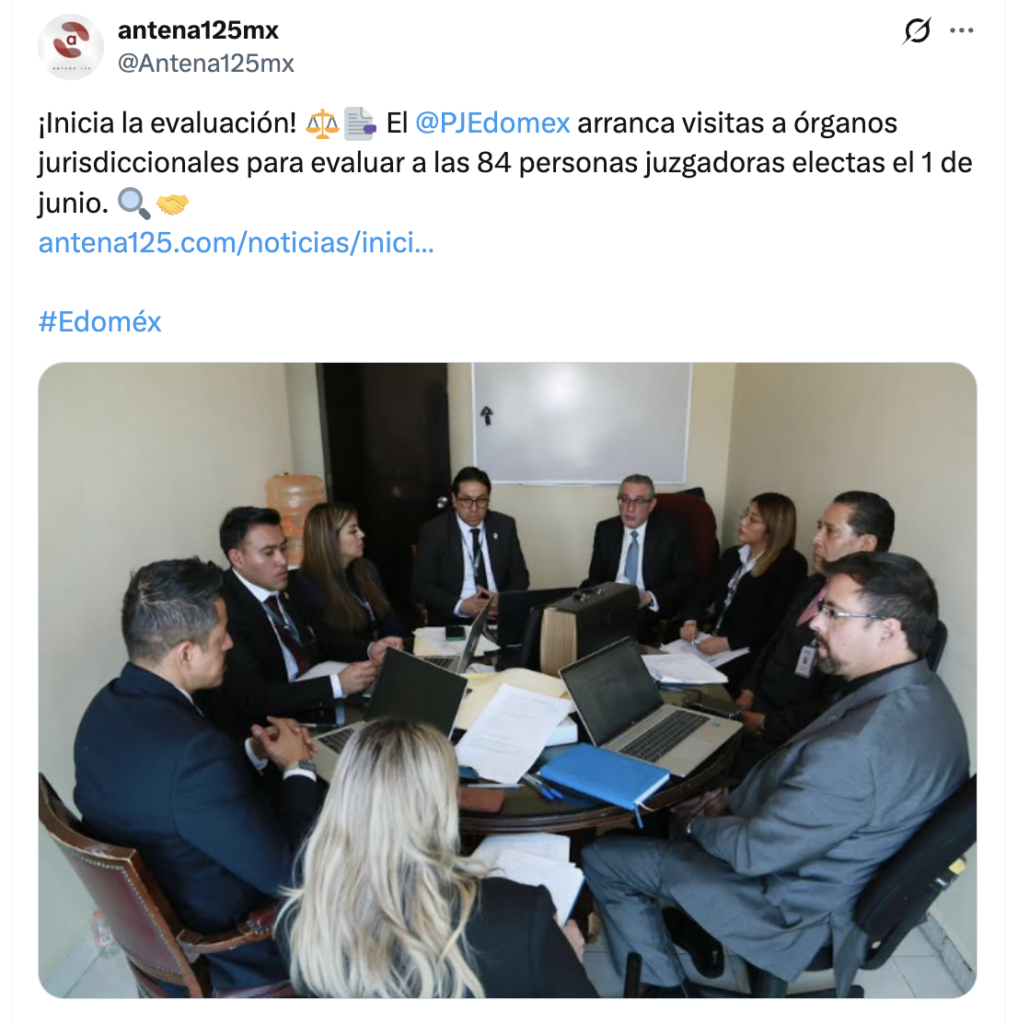Open the three-dot more options menu
This screenshot has width=1018, height=1024.
(x=962, y=31)
